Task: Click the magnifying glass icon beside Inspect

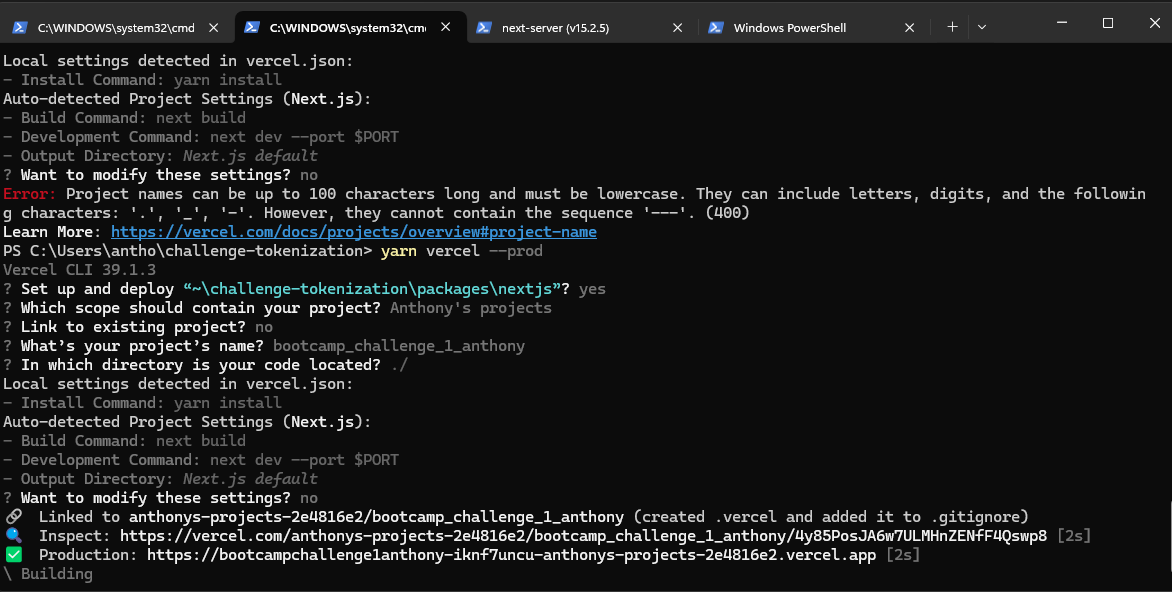Action: pyautogui.click(x=12, y=535)
